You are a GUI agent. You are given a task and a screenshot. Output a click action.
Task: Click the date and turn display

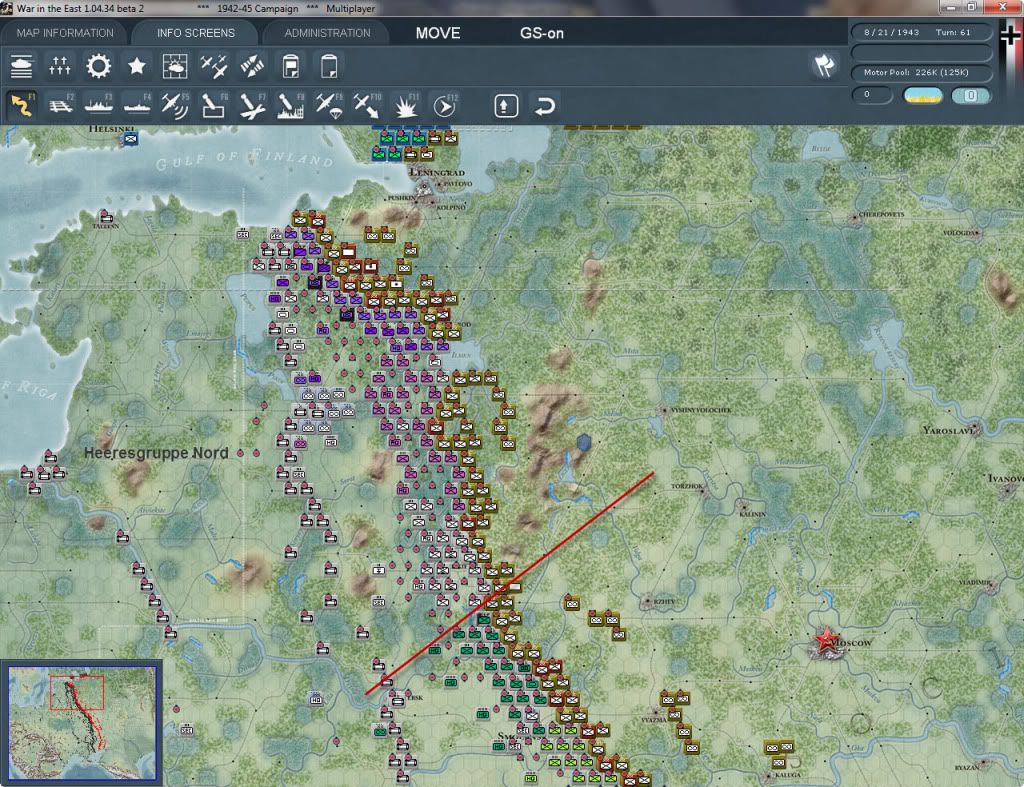click(x=921, y=32)
